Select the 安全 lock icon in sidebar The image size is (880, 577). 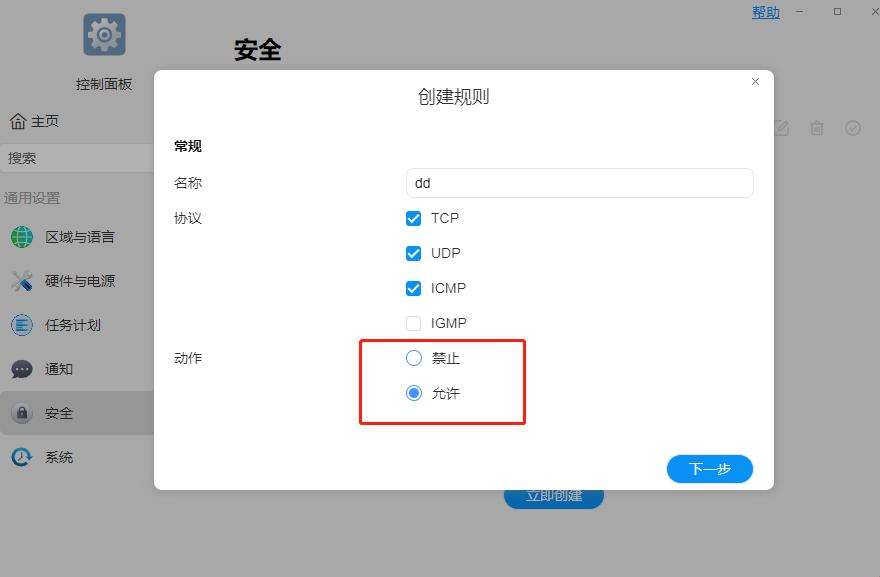tap(21, 412)
